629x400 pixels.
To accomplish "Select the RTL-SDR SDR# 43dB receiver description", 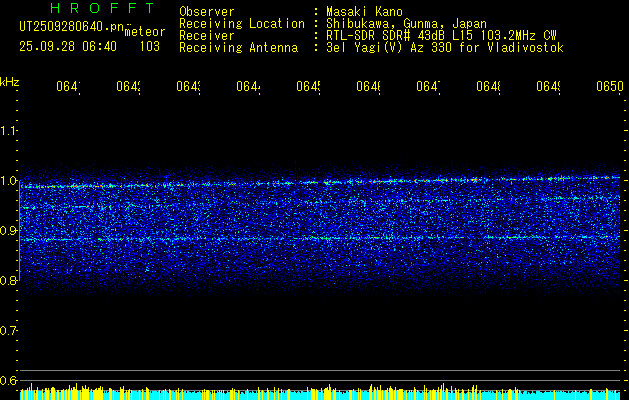I will pyautogui.click(x=441, y=36).
